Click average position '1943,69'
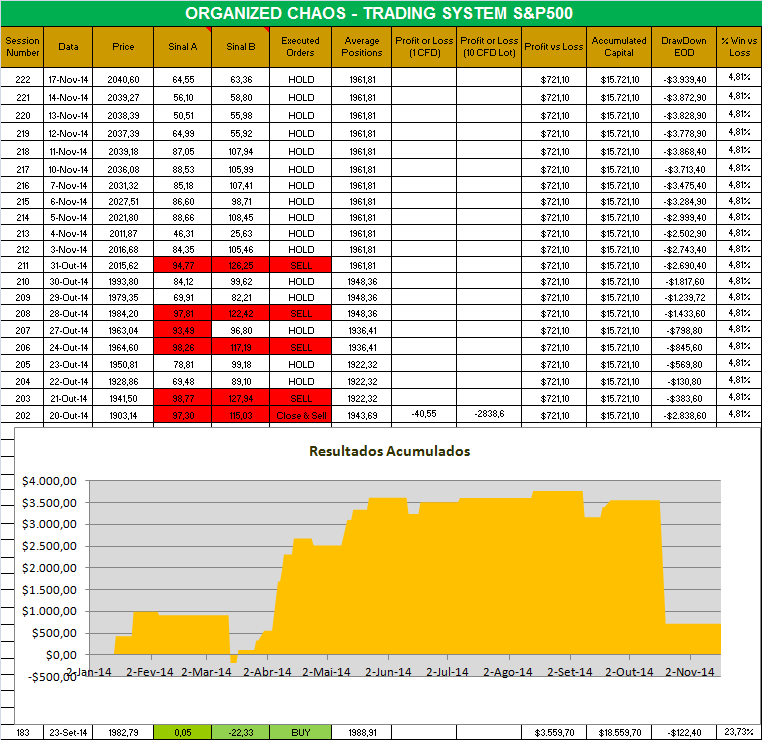Viewport: 762px width, 740px height. (x=362, y=415)
